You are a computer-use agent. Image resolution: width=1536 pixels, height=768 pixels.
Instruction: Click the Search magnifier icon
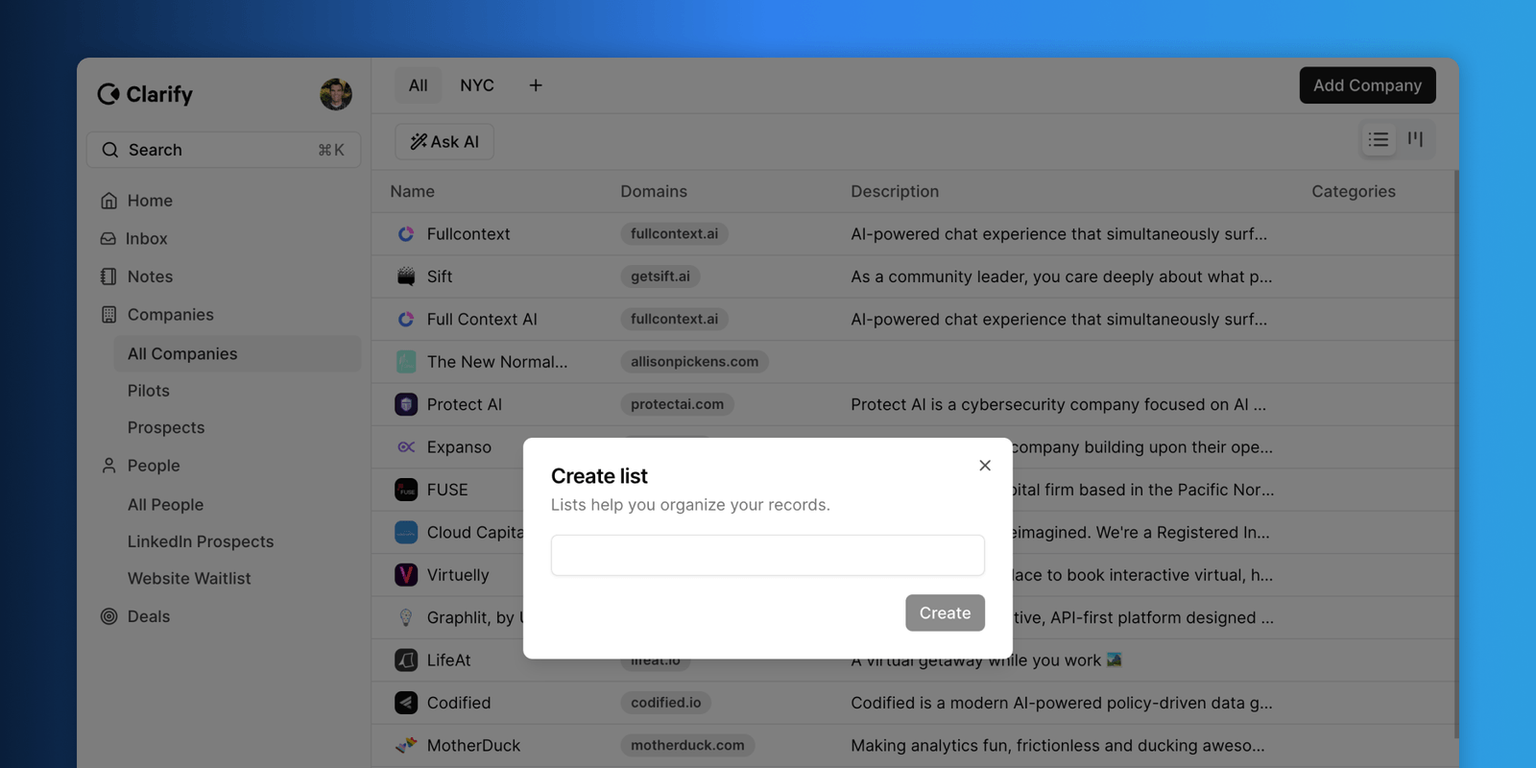110,150
